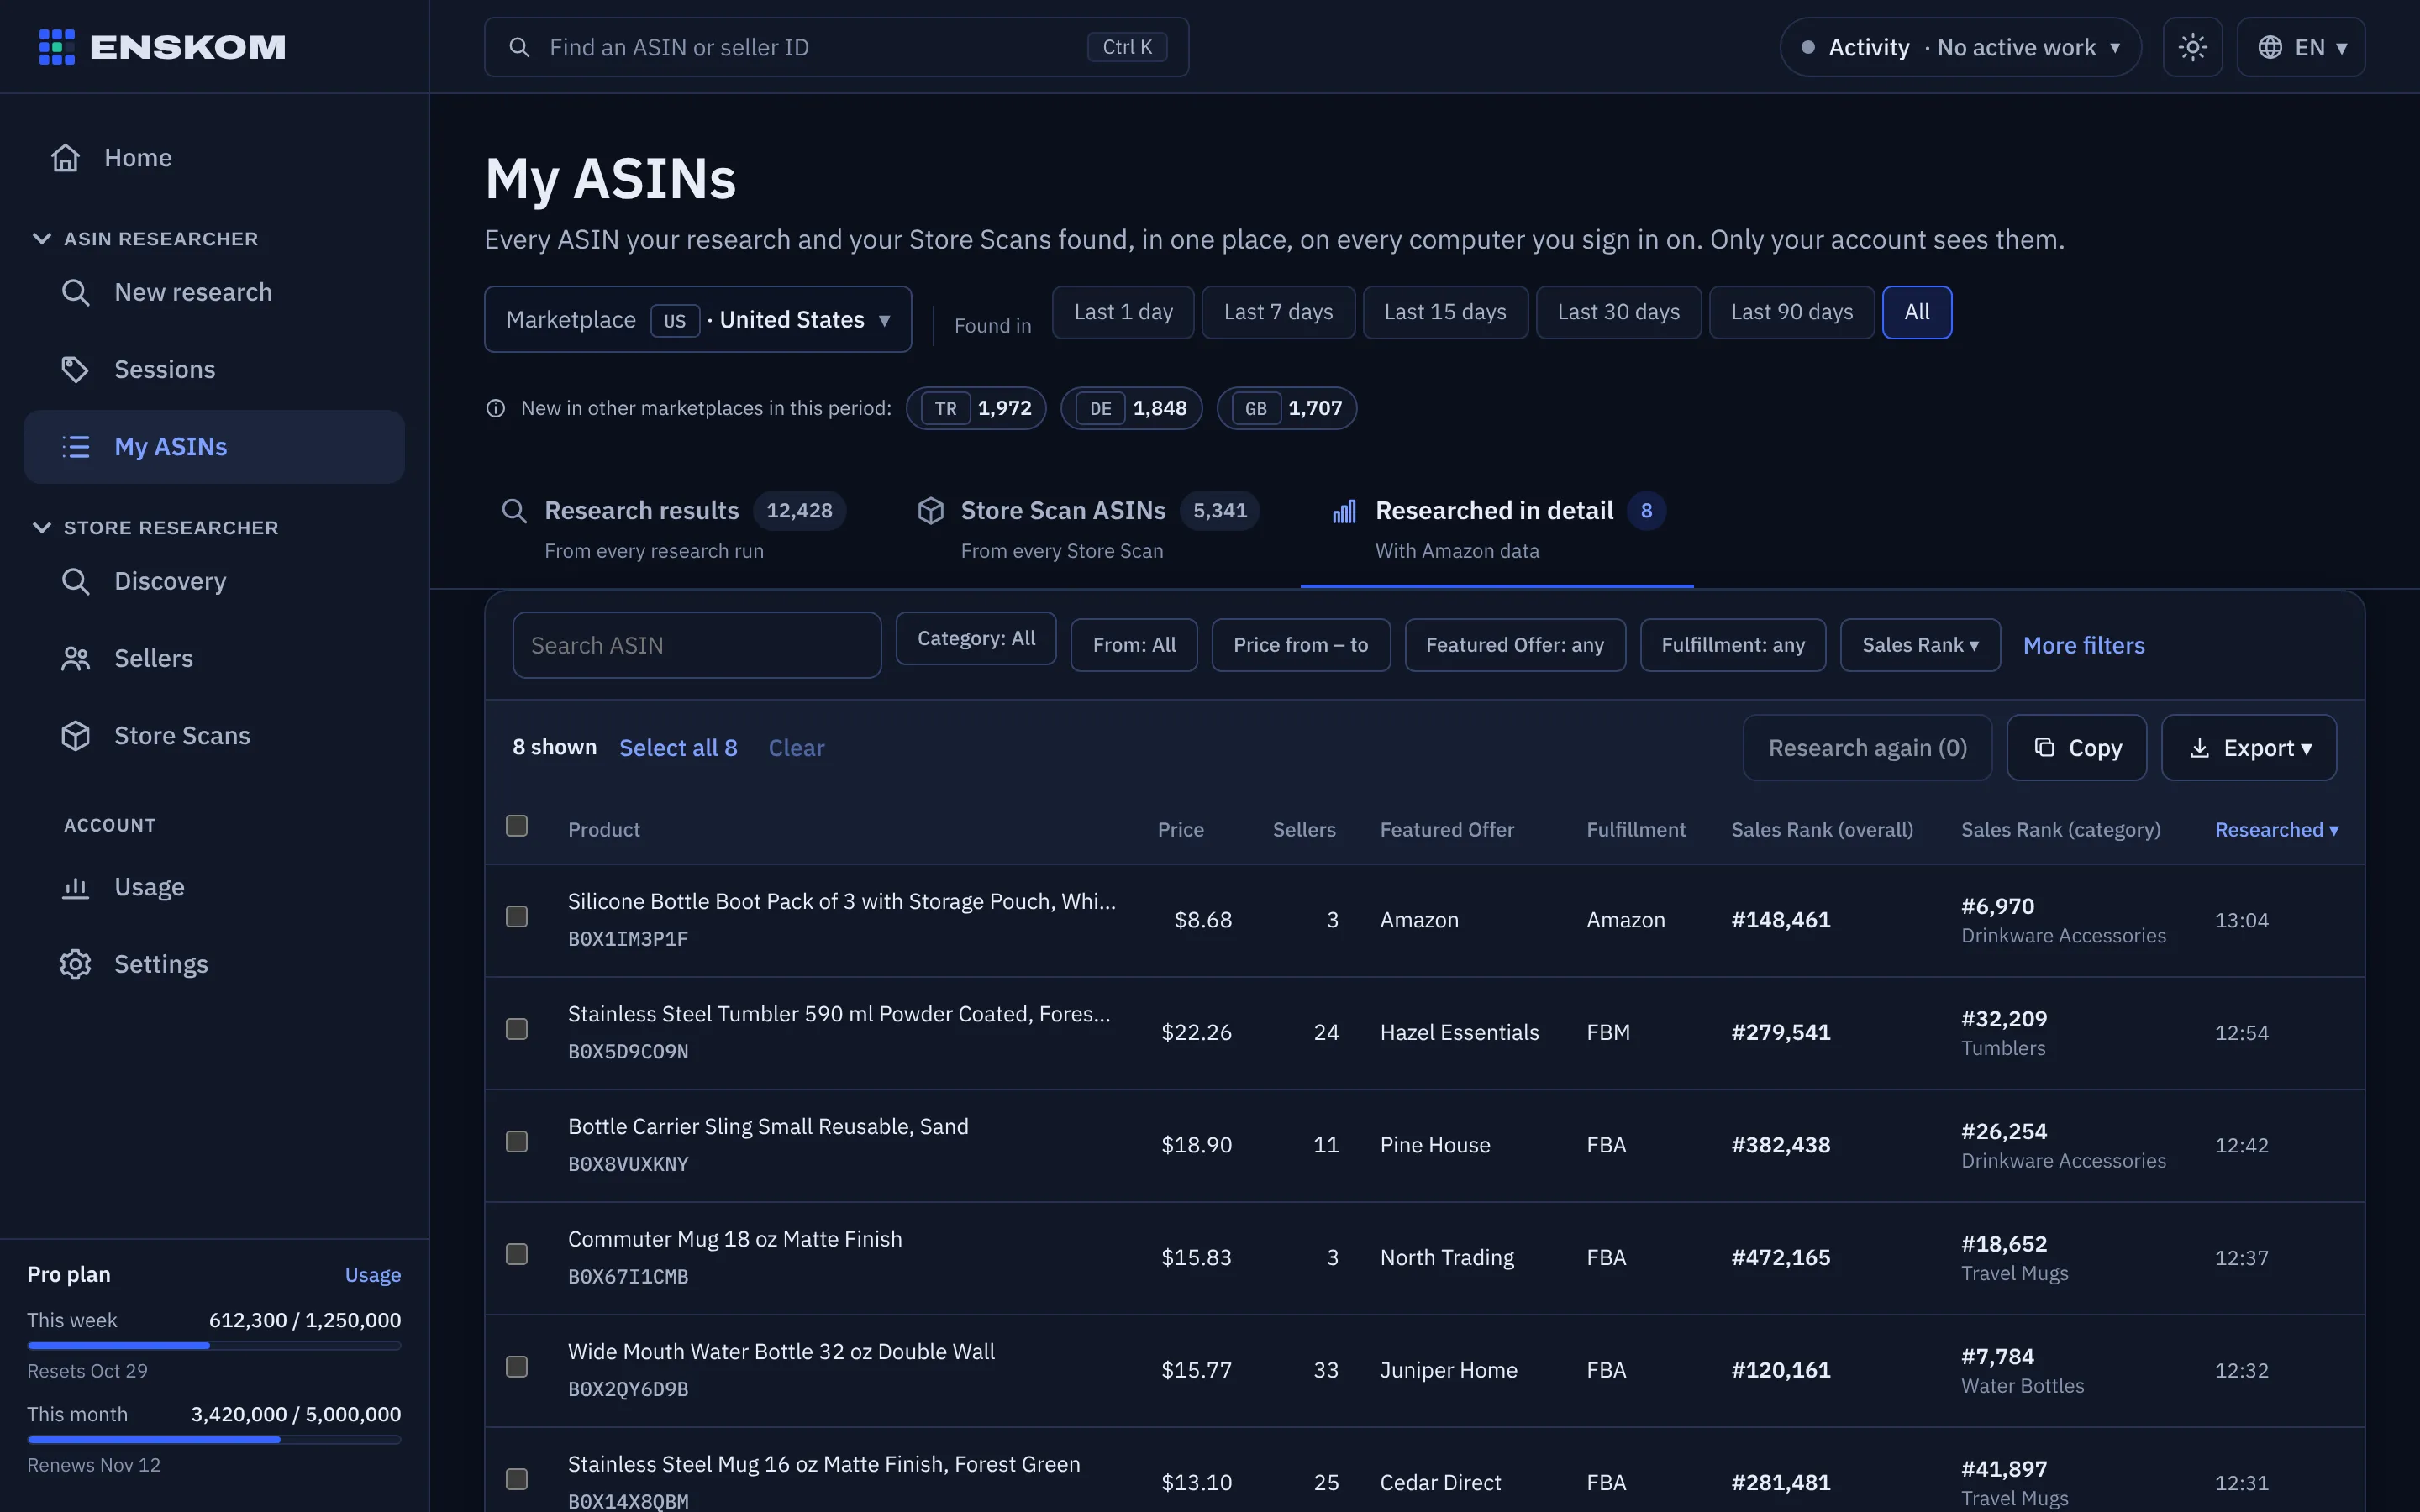Viewport: 2420px width, 1512px height.
Task: Click the This month usage progress bar
Action: 214,1440
